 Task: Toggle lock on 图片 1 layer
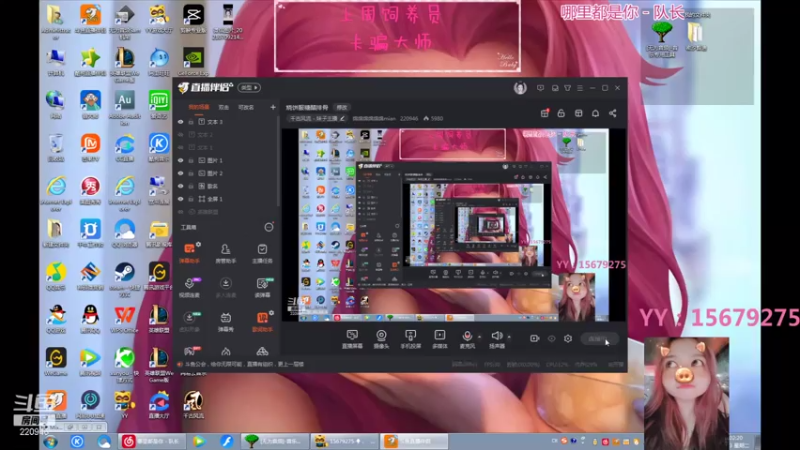point(191,160)
